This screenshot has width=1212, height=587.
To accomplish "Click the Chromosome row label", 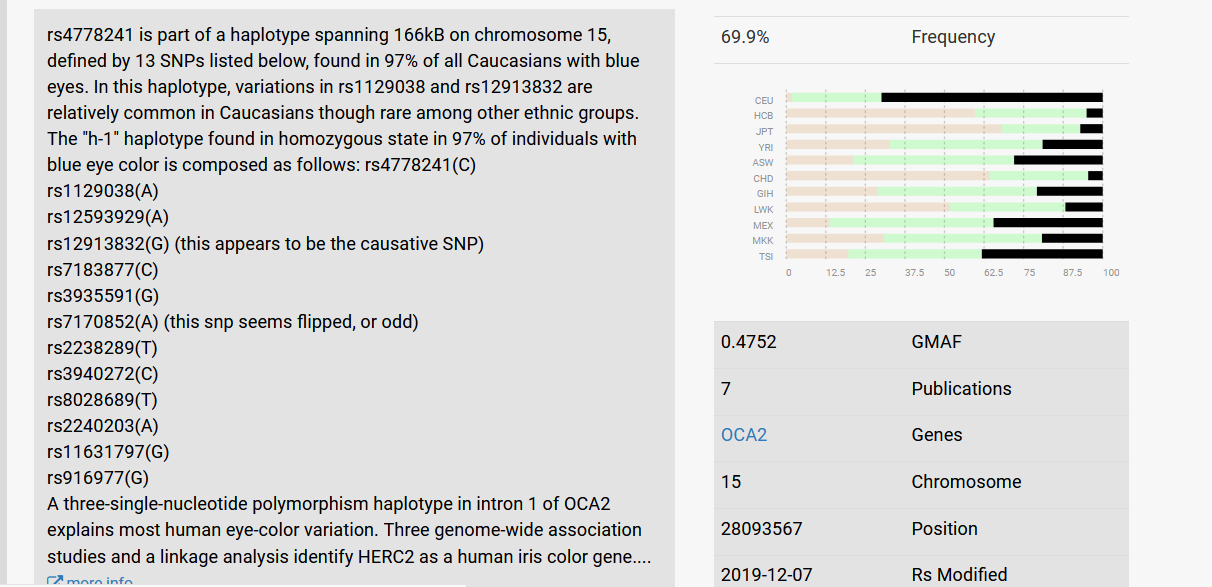I will pyautogui.click(x=966, y=482).
